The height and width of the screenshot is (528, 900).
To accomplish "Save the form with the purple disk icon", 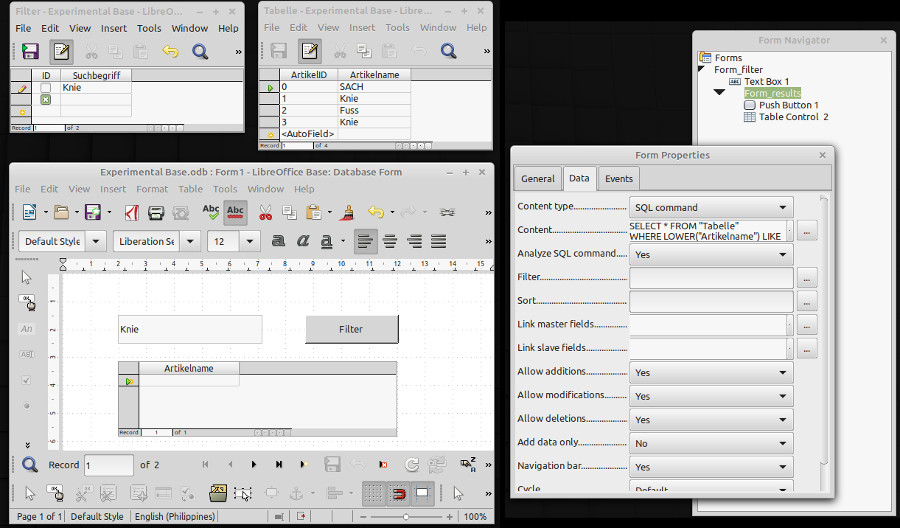I will [x=92, y=212].
